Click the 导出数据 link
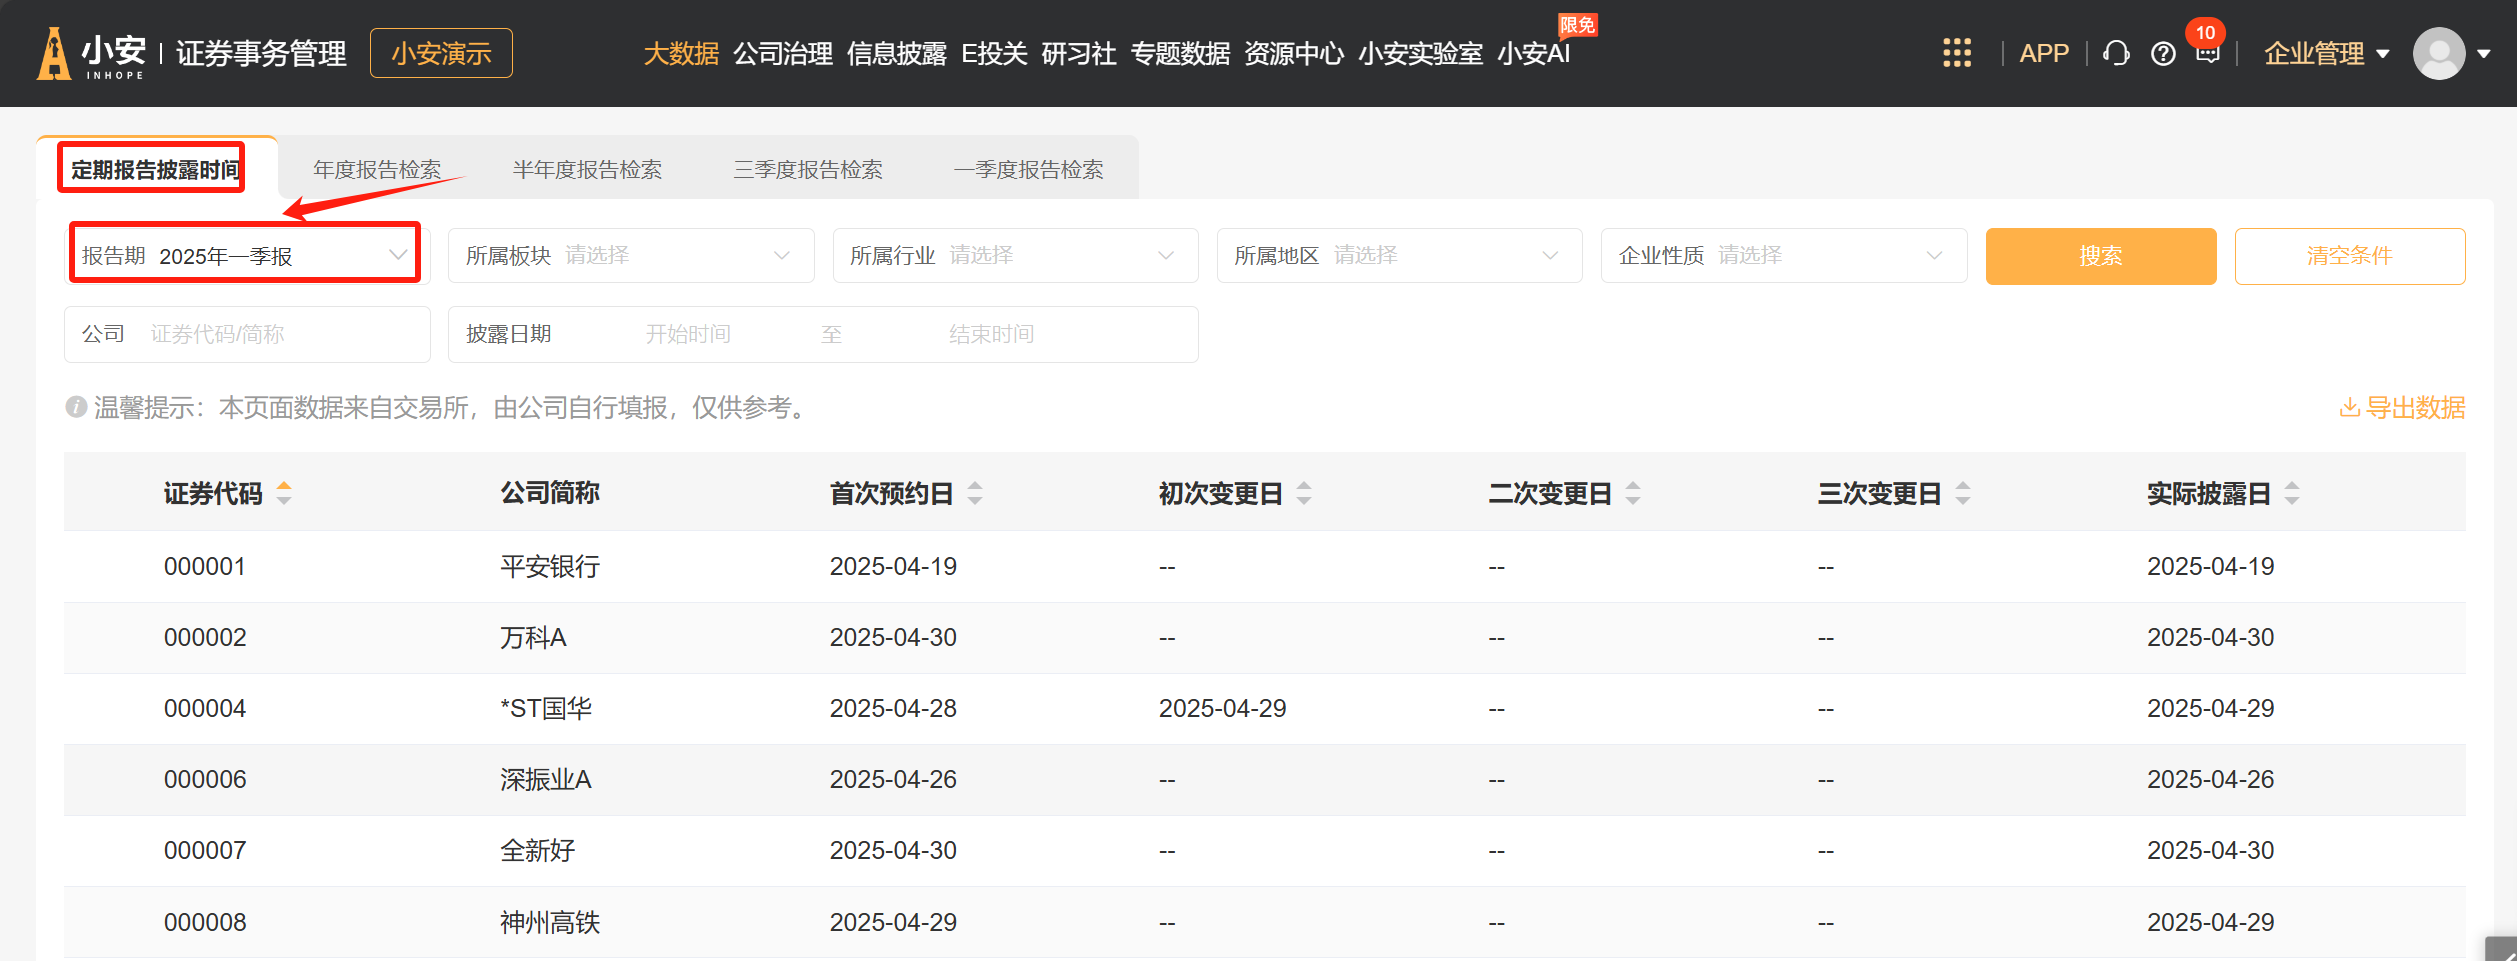The width and height of the screenshot is (2517, 961). [x=2402, y=408]
